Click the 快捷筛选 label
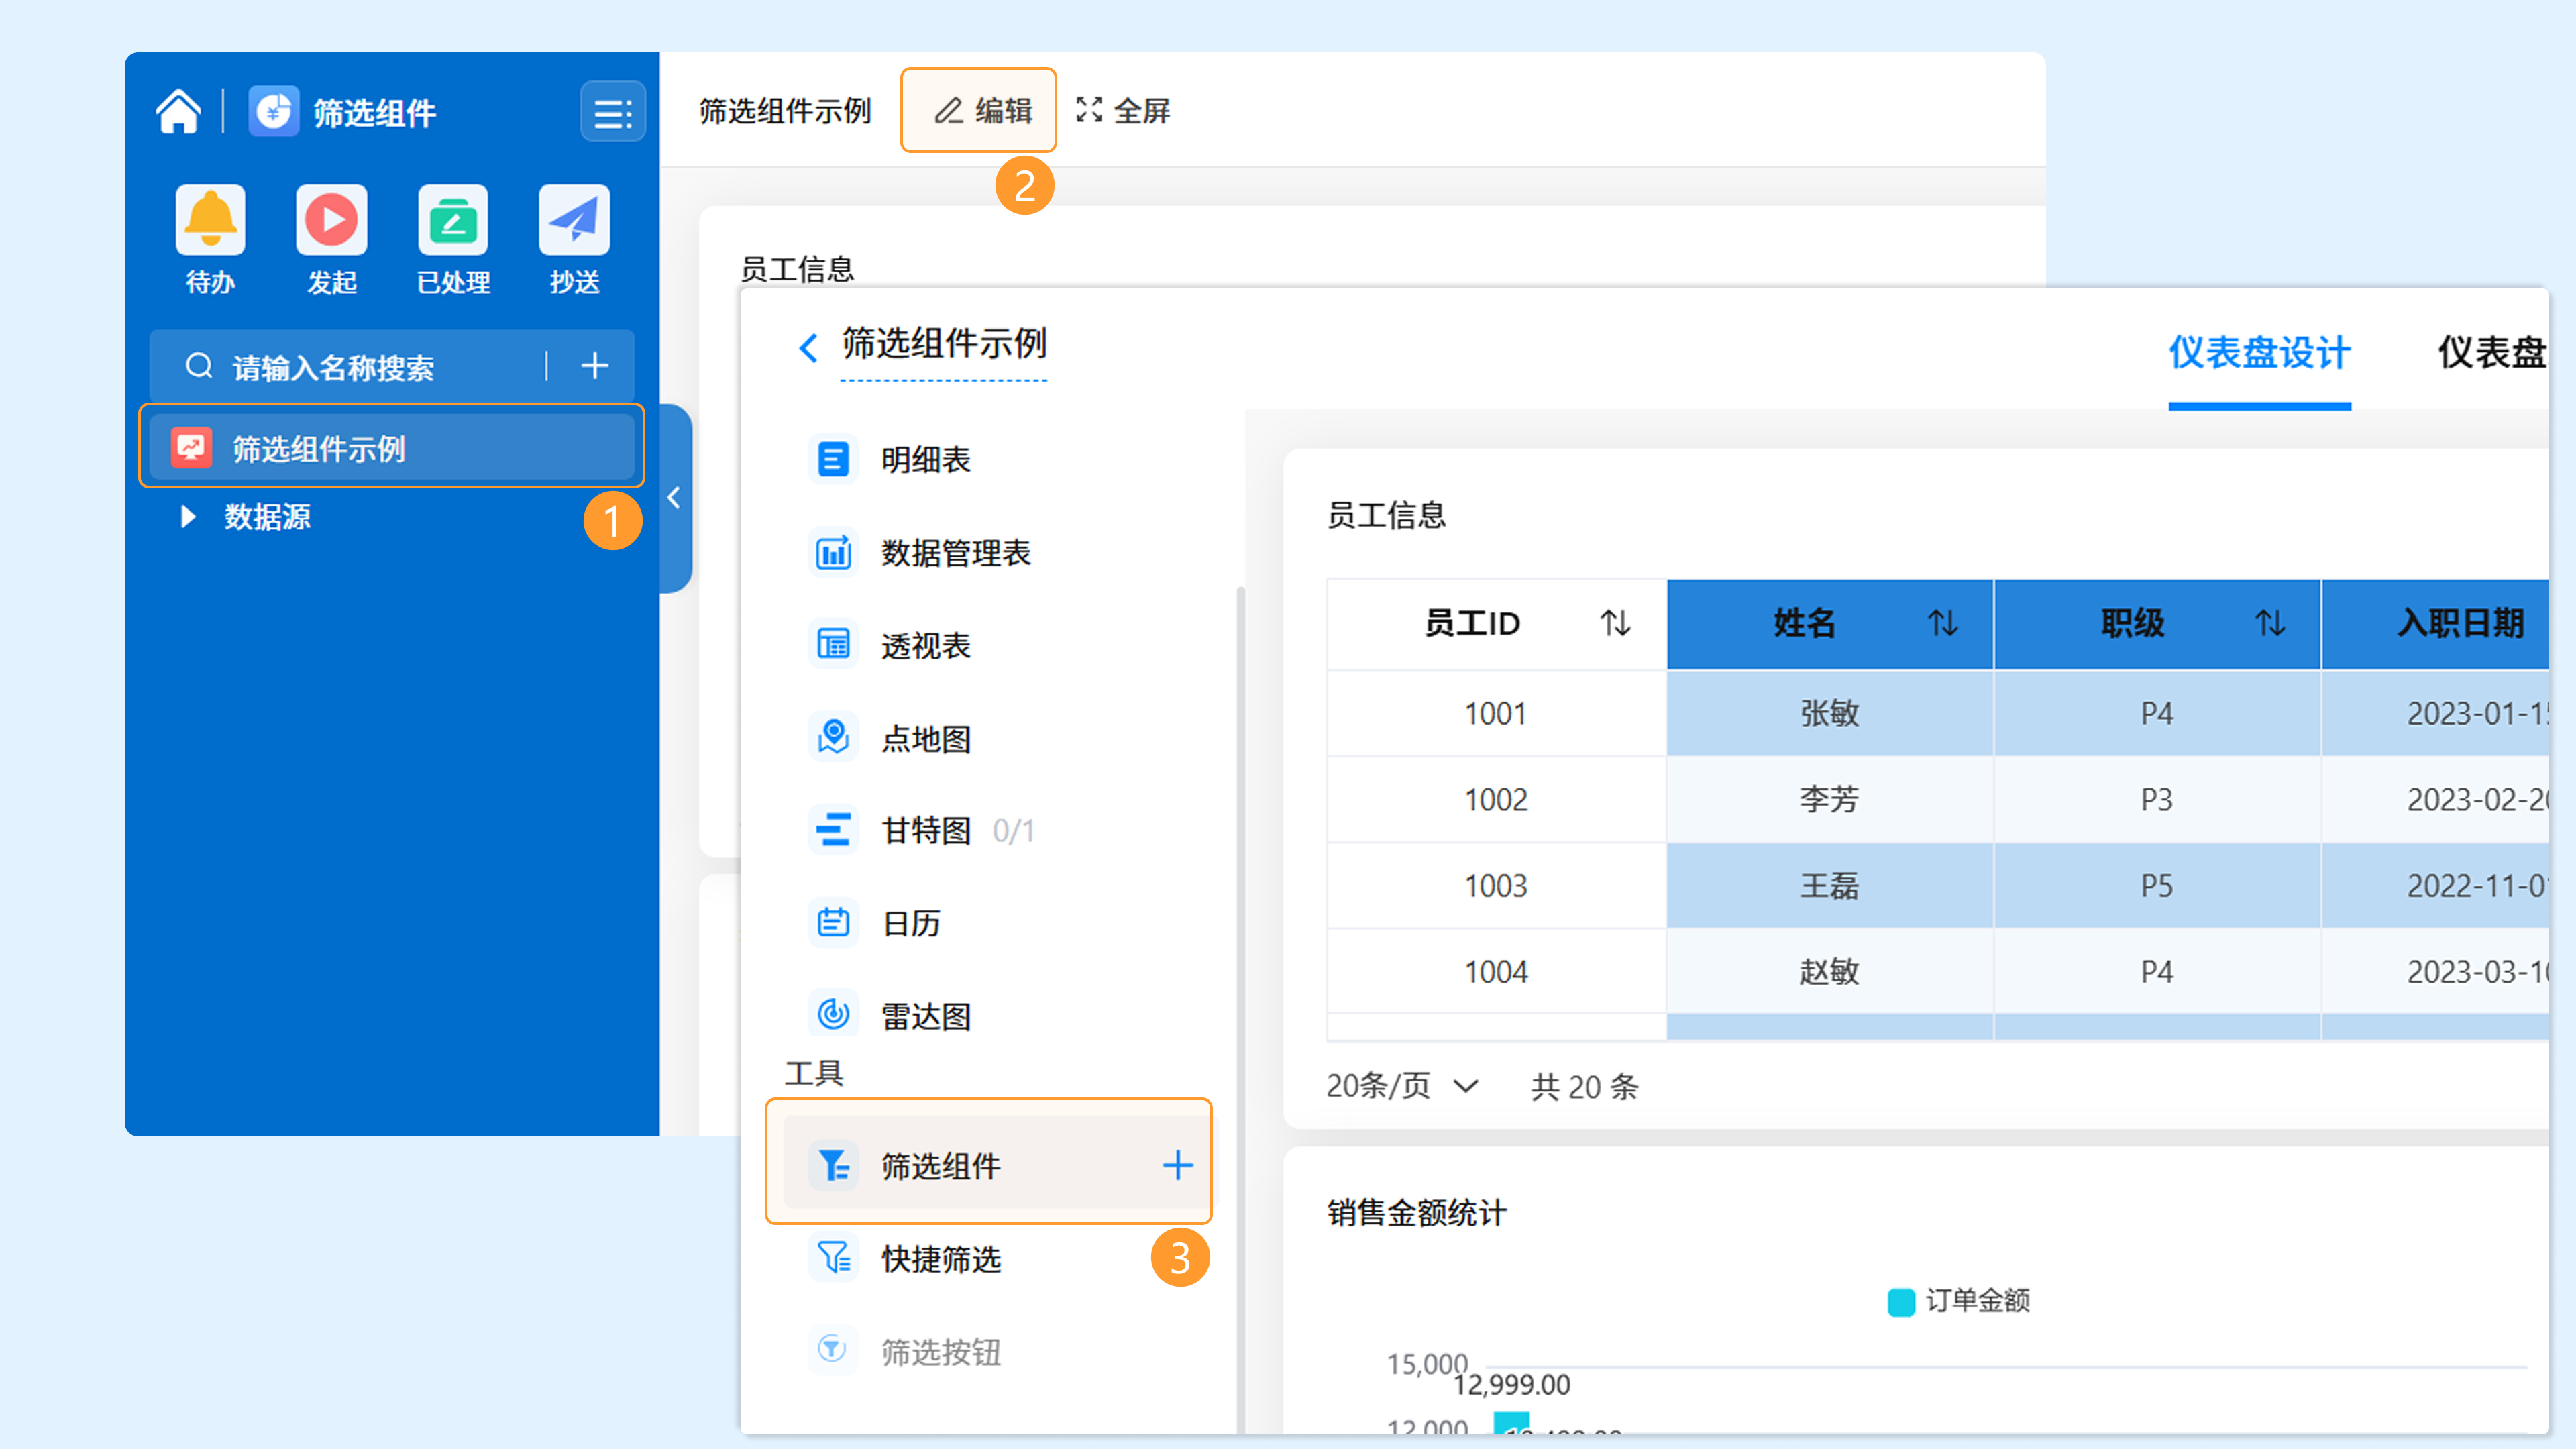The width and height of the screenshot is (2576, 1449). [941, 1258]
